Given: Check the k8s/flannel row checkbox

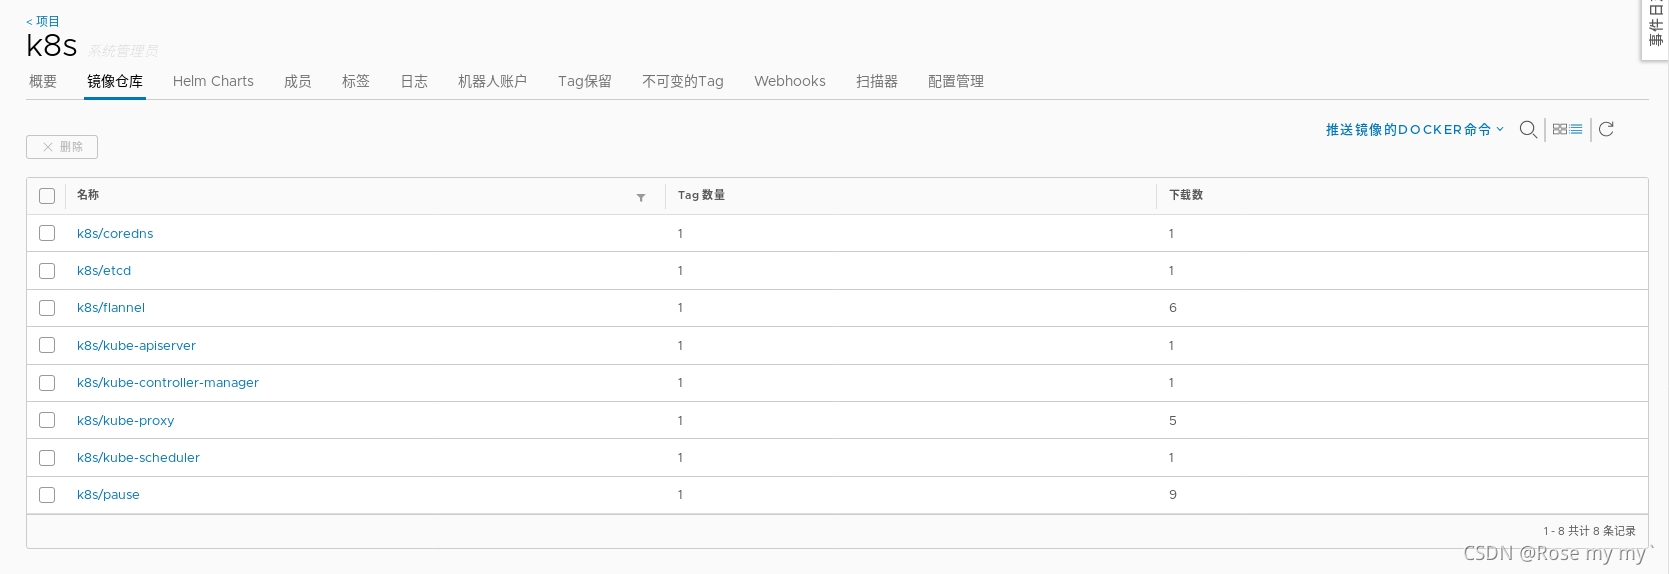Looking at the screenshot, I should coord(47,308).
